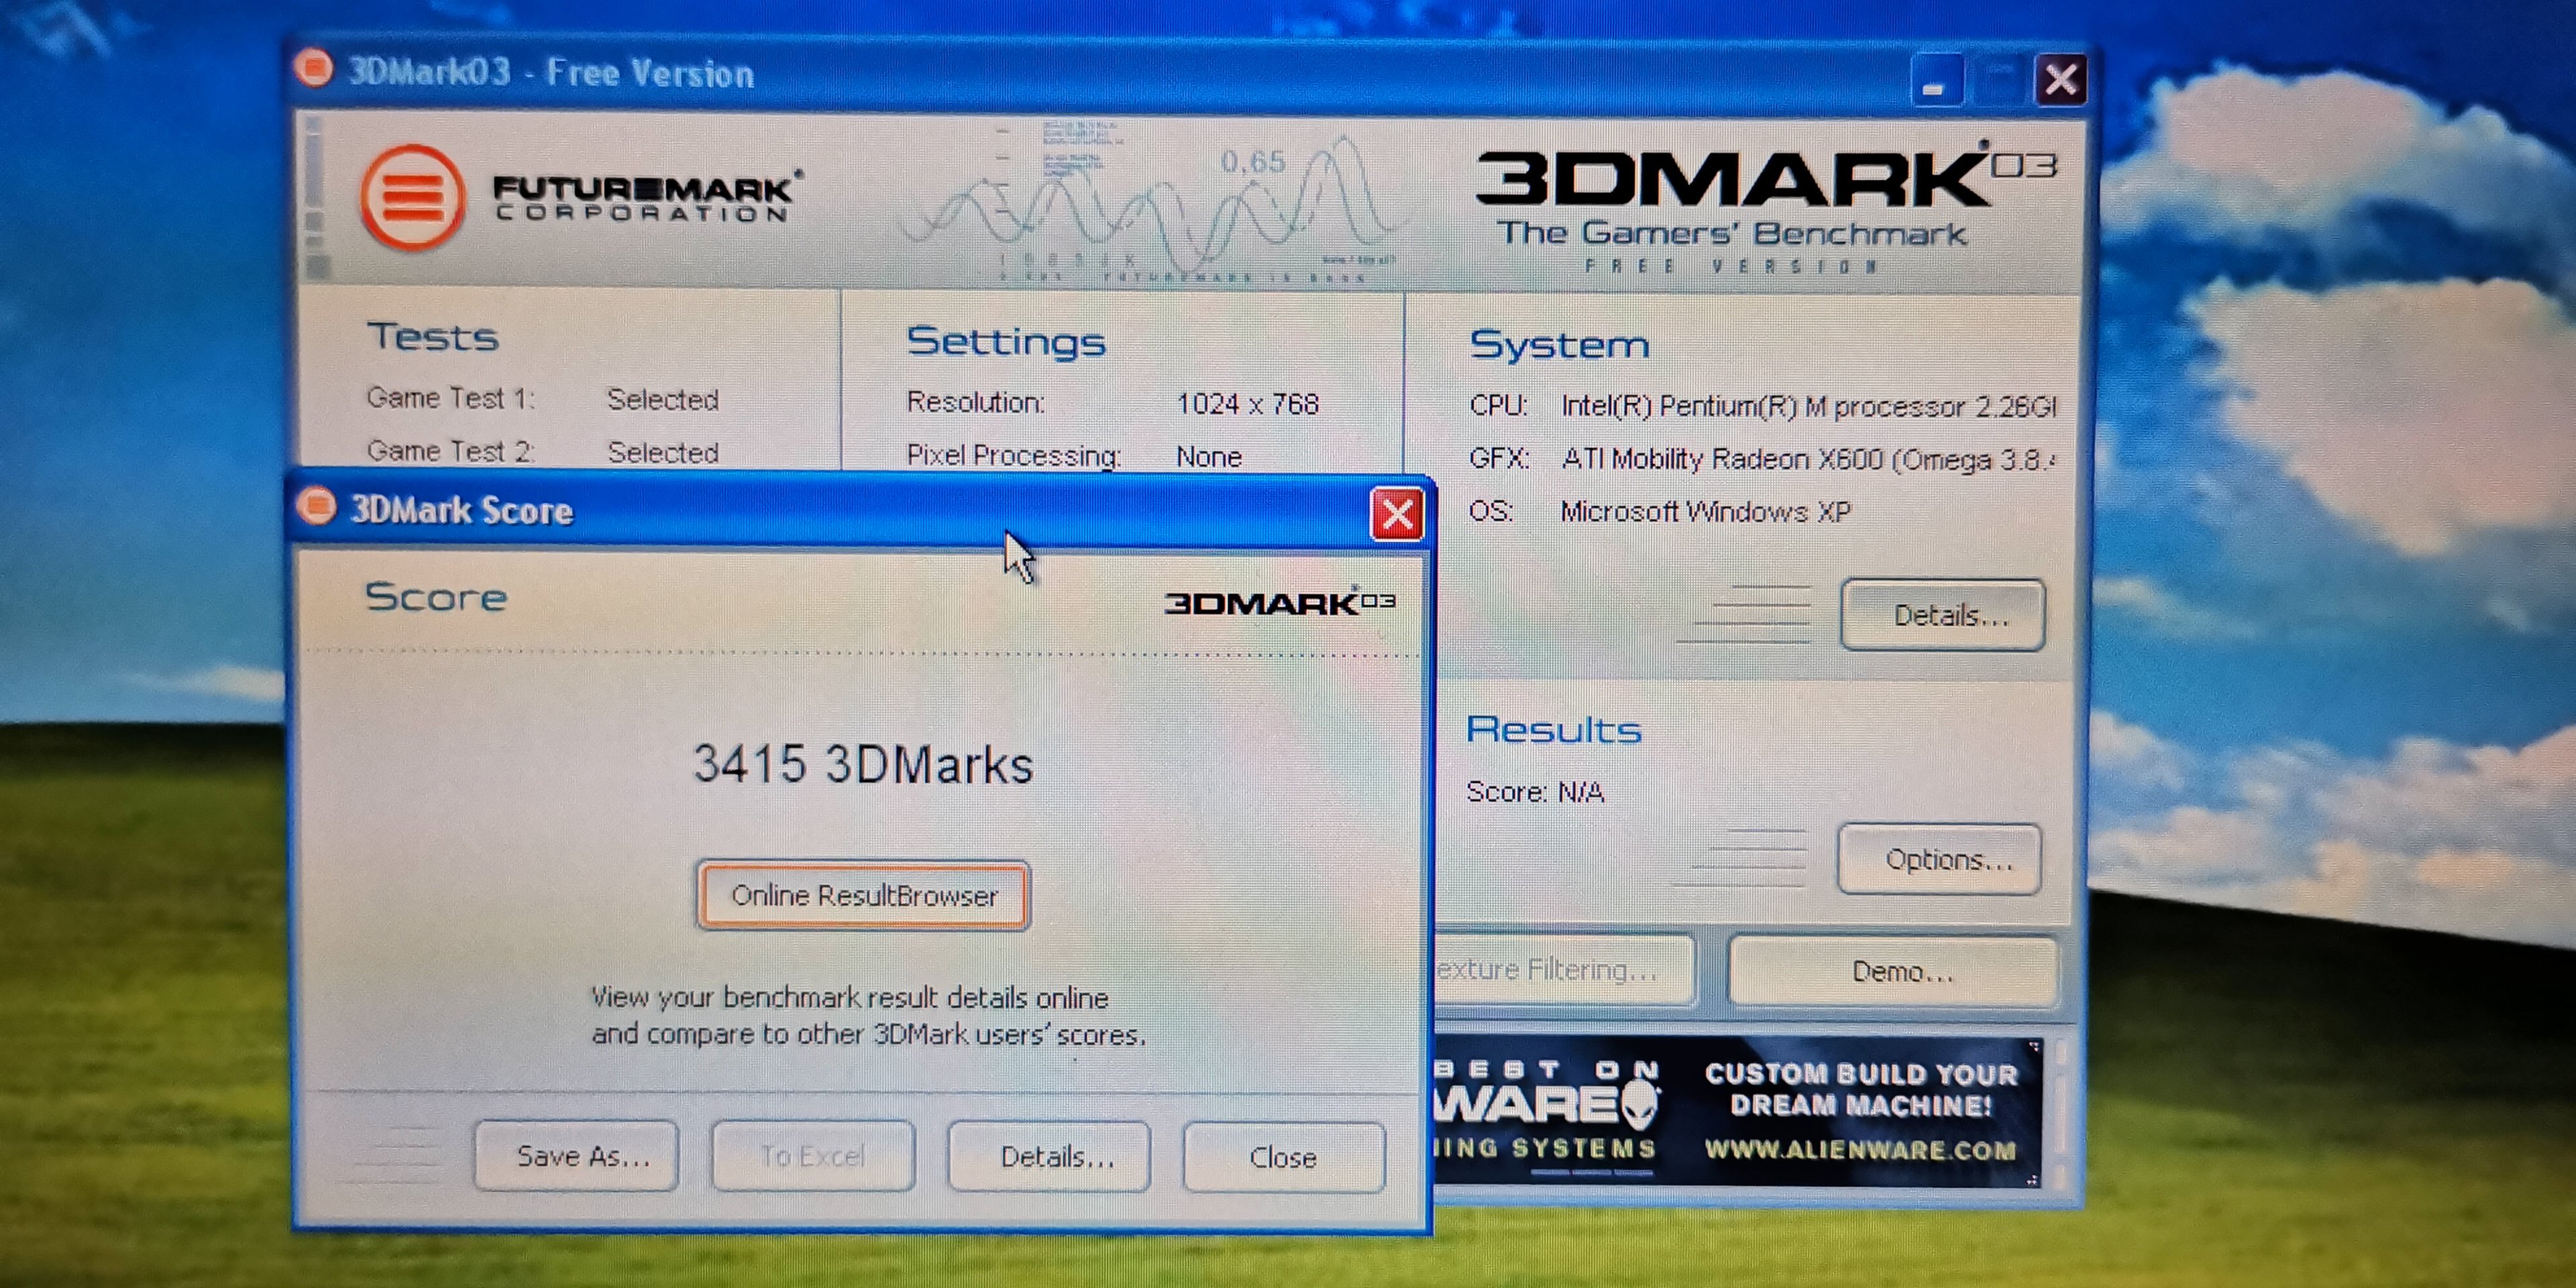Click the 3DMark Score dialog title icon
Viewport: 2576px width, 1288px height.
318,507
